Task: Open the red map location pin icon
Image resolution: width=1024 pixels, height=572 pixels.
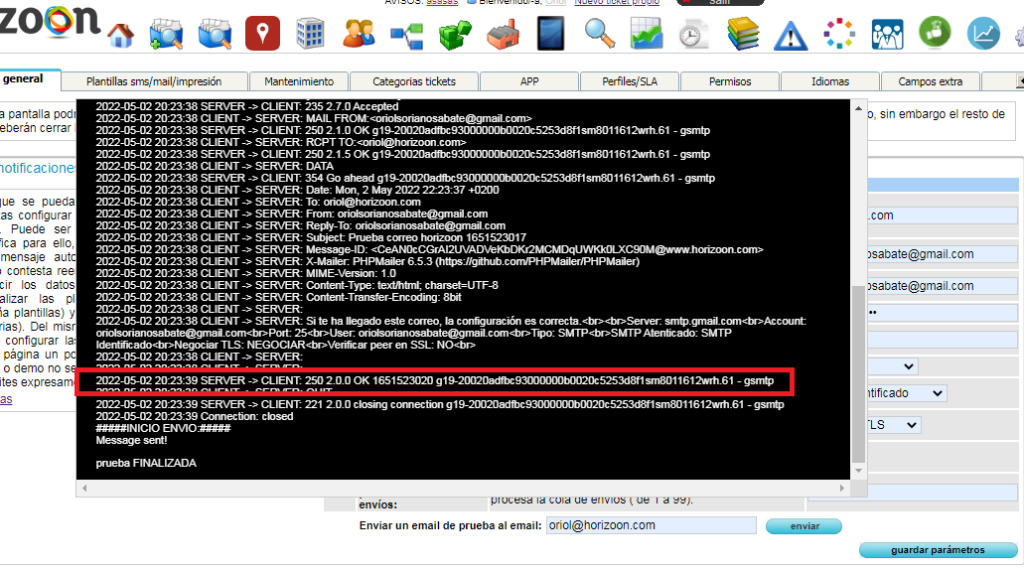Action: coord(263,33)
